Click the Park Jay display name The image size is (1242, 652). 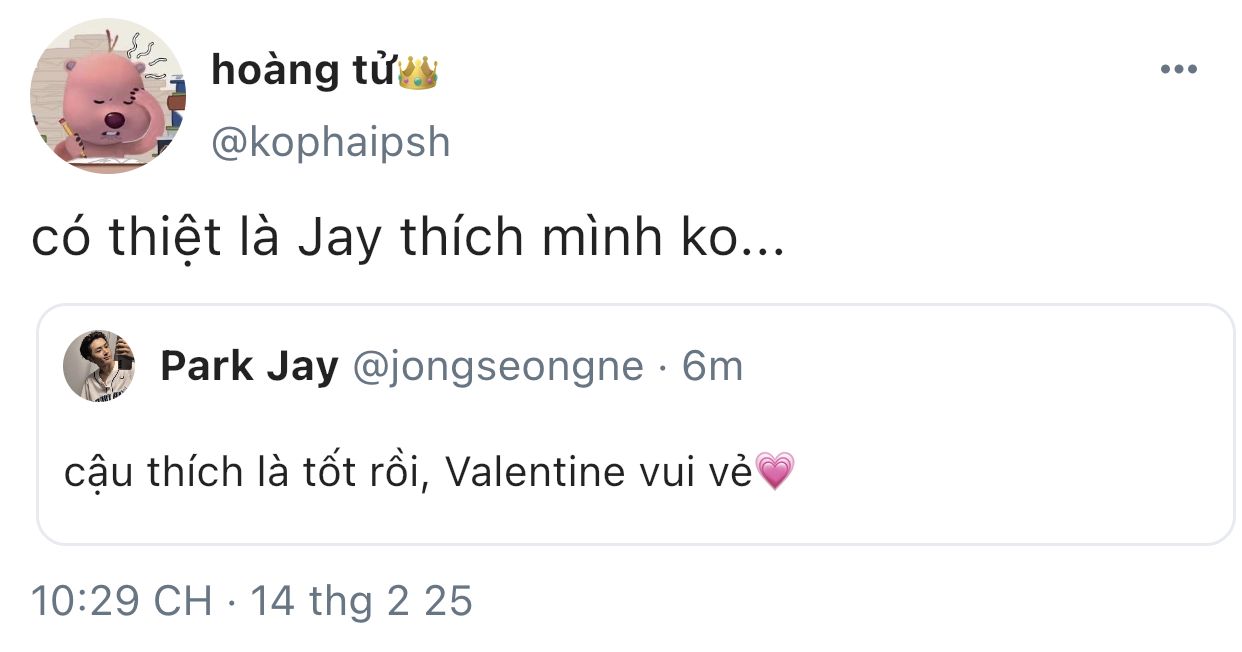(249, 367)
